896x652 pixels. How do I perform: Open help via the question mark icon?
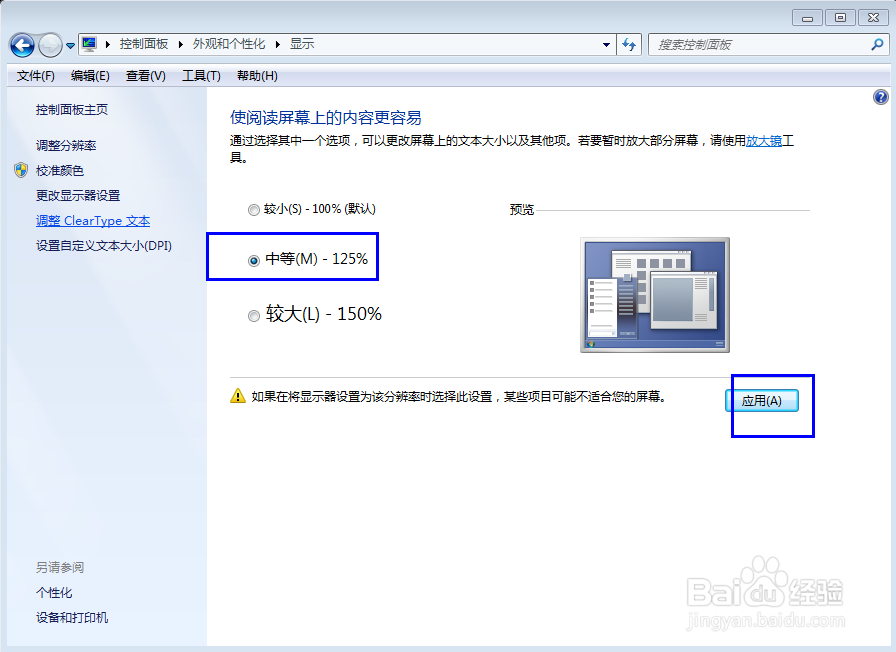tap(879, 96)
